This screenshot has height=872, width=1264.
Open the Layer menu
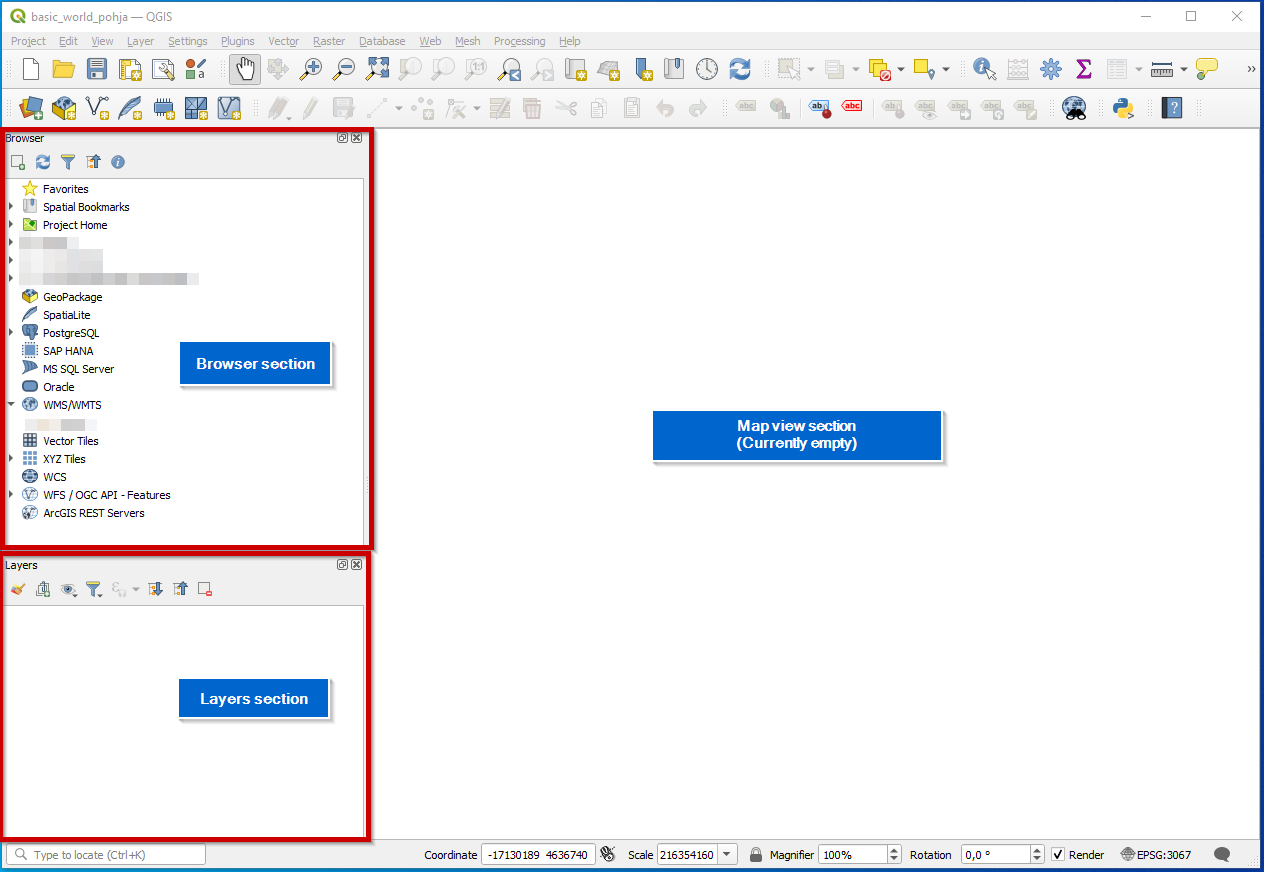click(140, 41)
